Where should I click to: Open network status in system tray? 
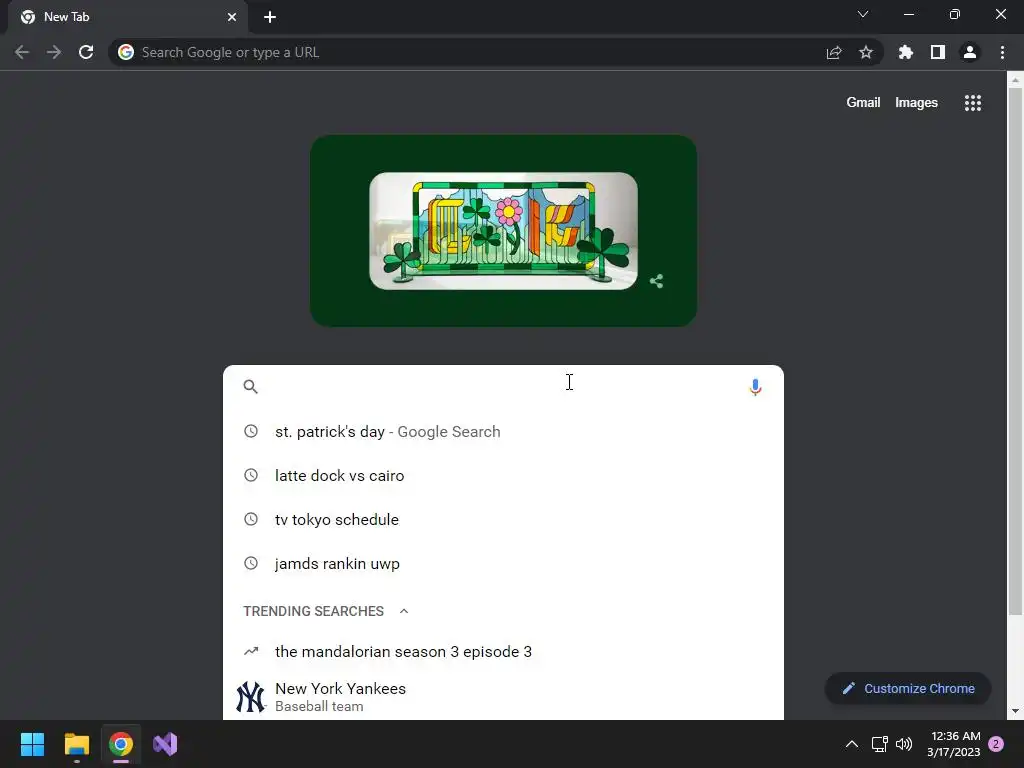[879, 744]
